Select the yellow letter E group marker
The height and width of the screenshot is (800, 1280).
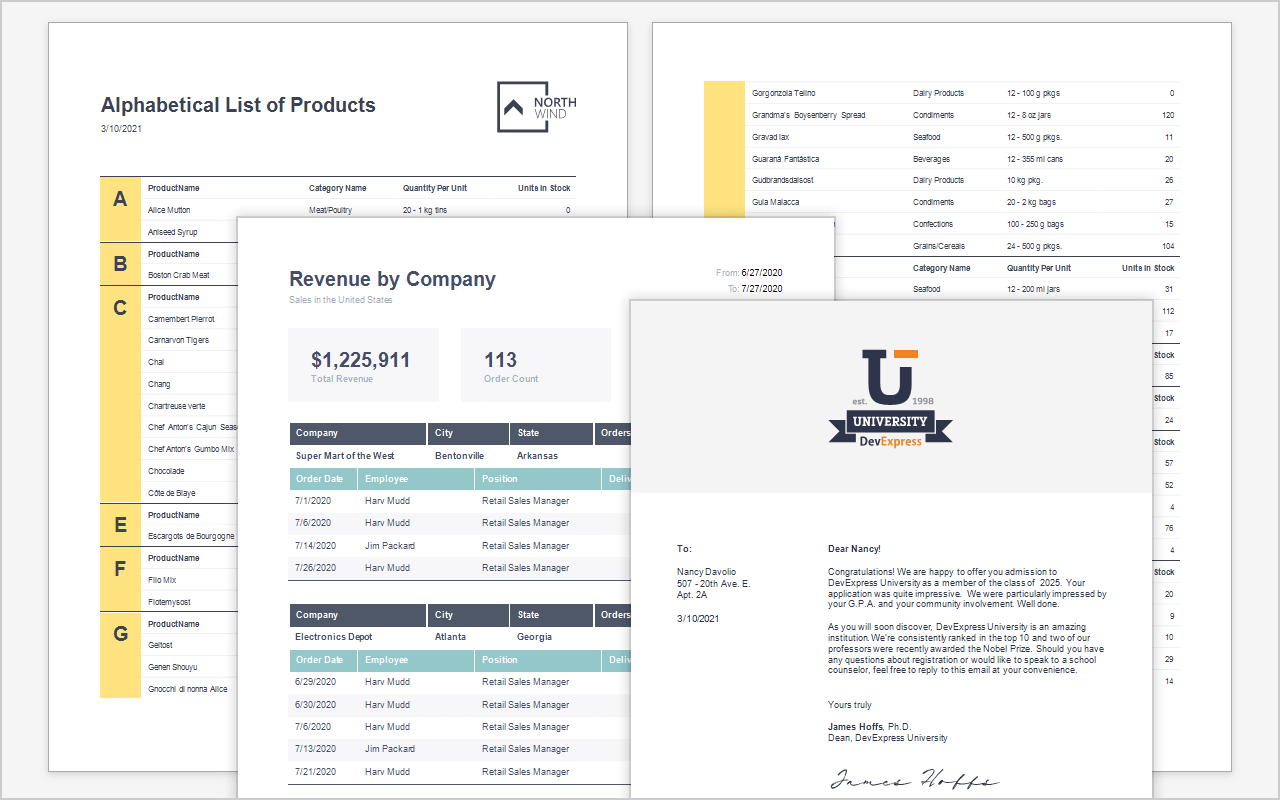click(120, 525)
